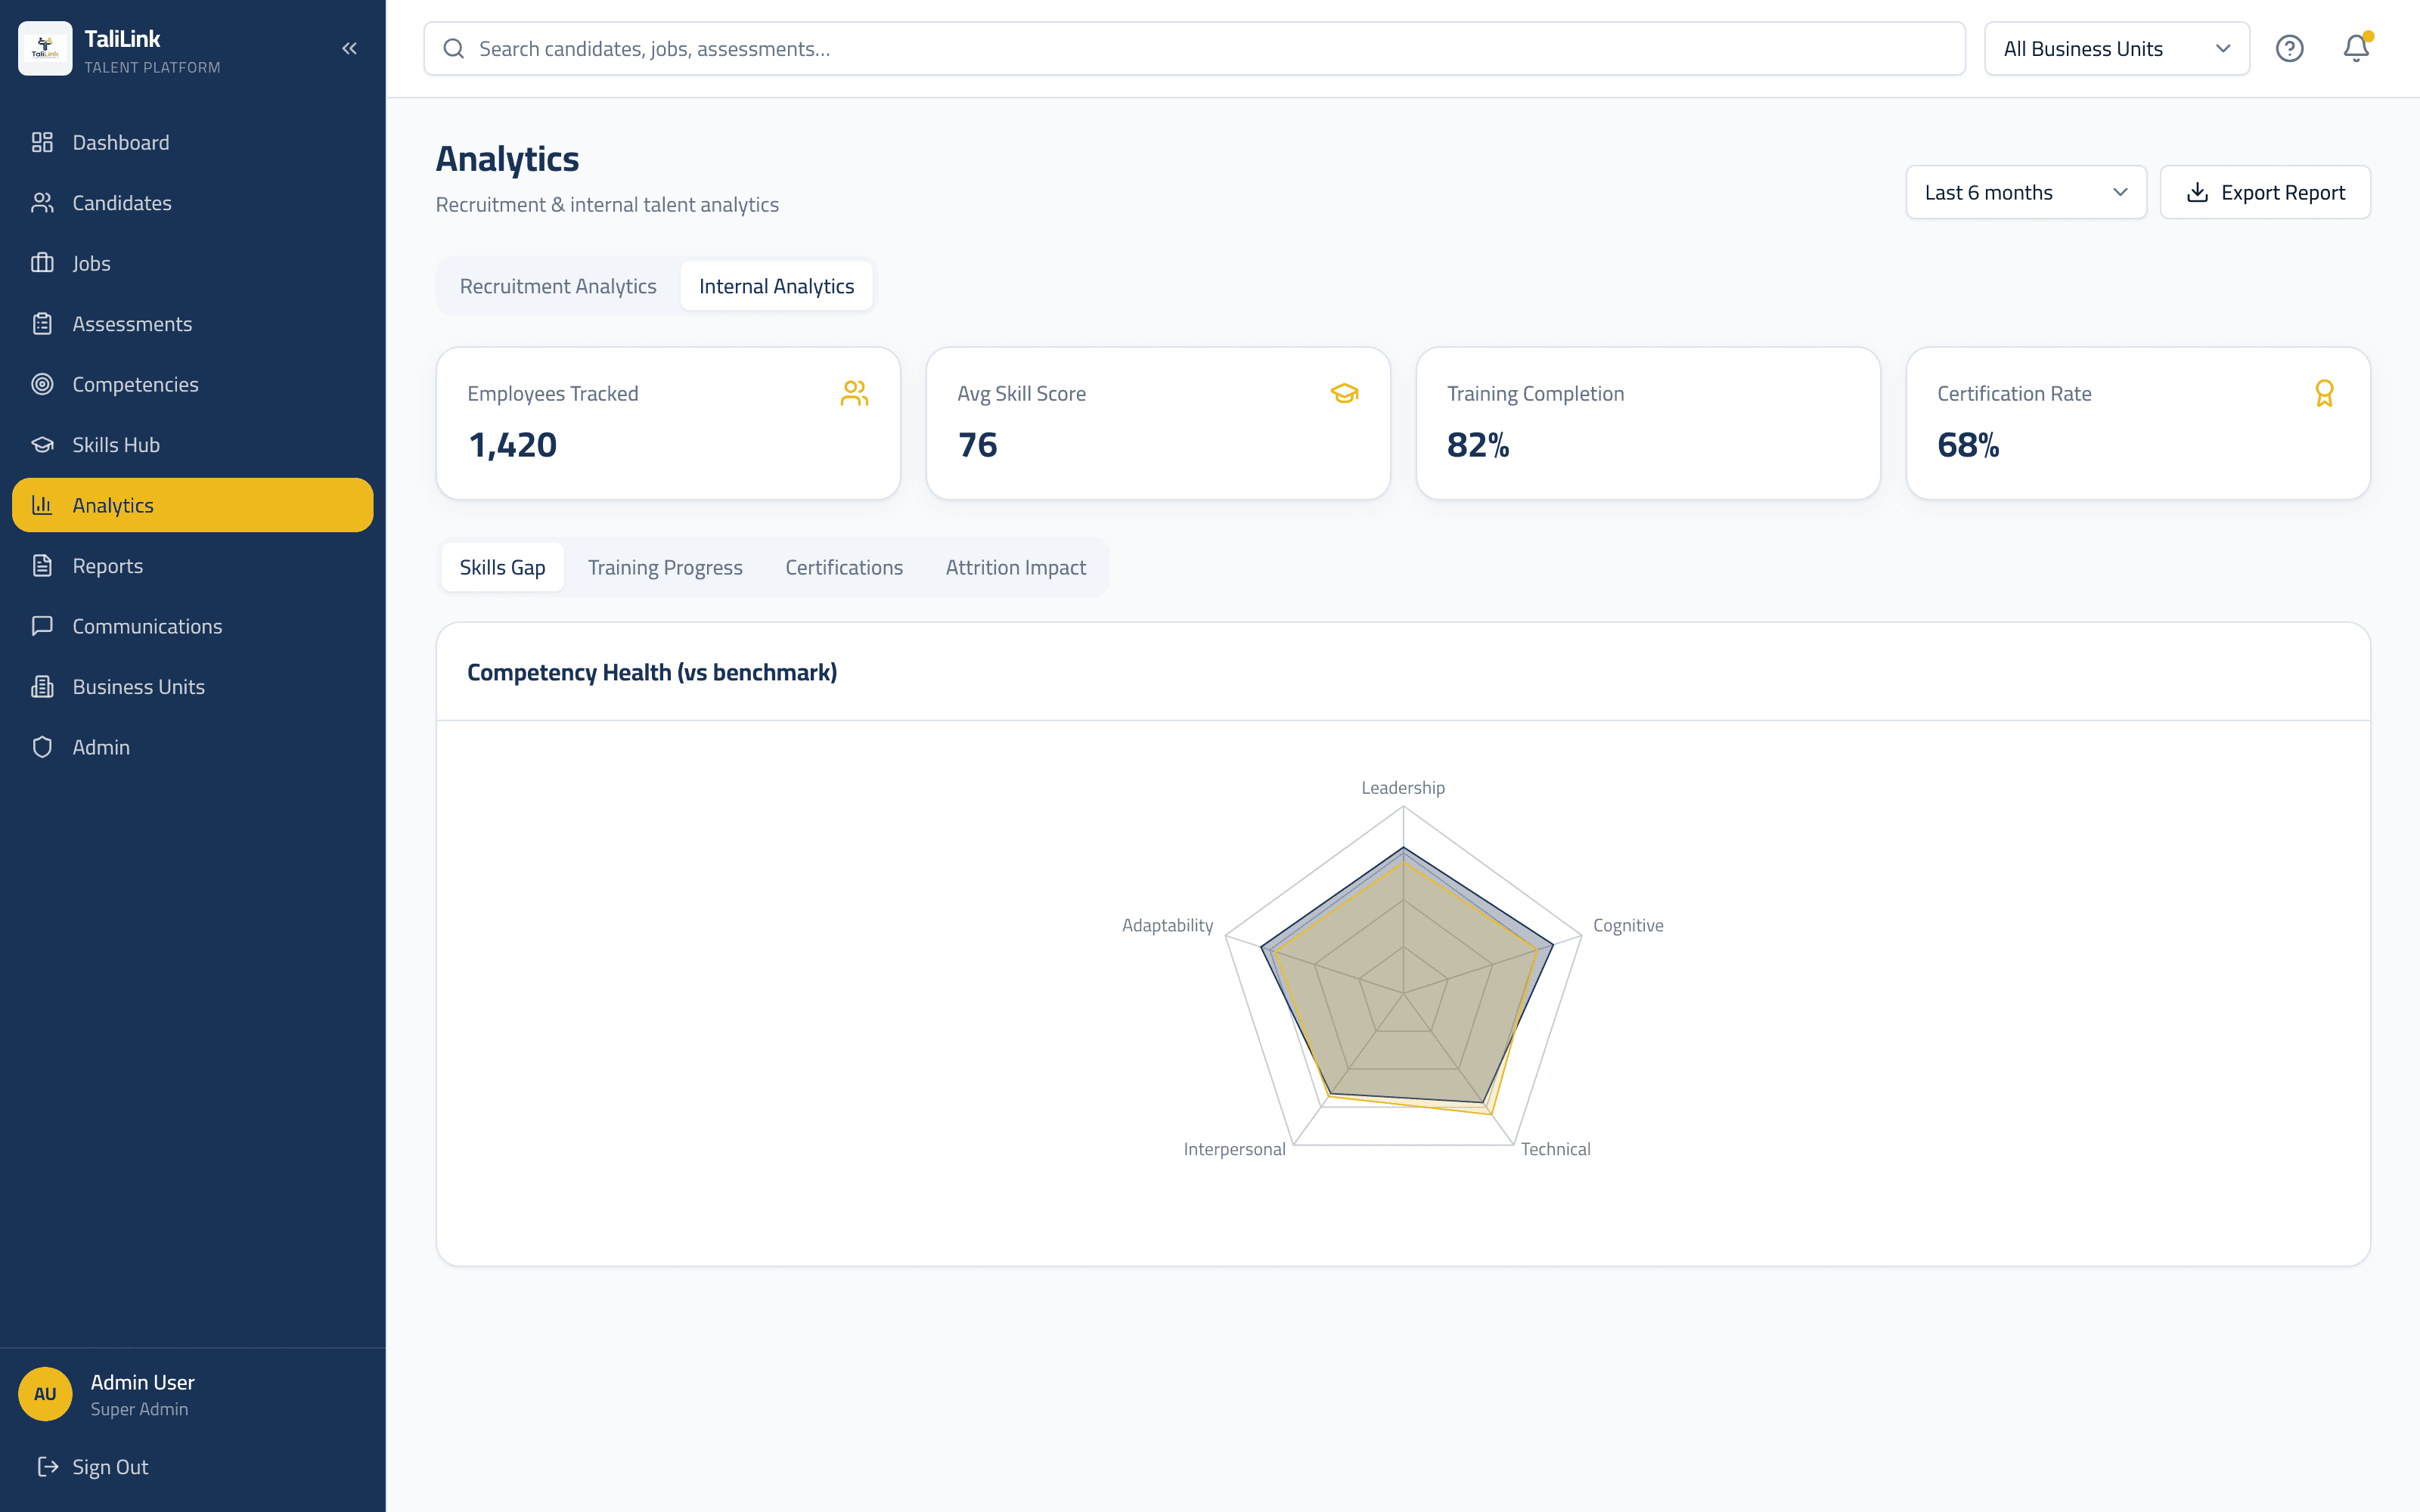Click the Employees Tracked card value 1,420

pyautogui.click(x=512, y=445)
